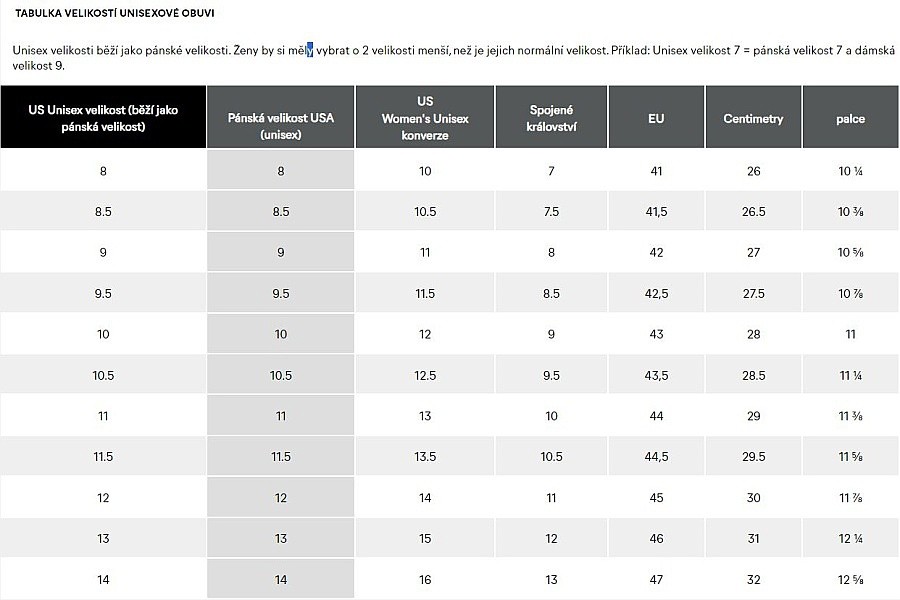Click the women's size 16 cell
This screenshot has height=600, width=900.
[x=425, y=579]
